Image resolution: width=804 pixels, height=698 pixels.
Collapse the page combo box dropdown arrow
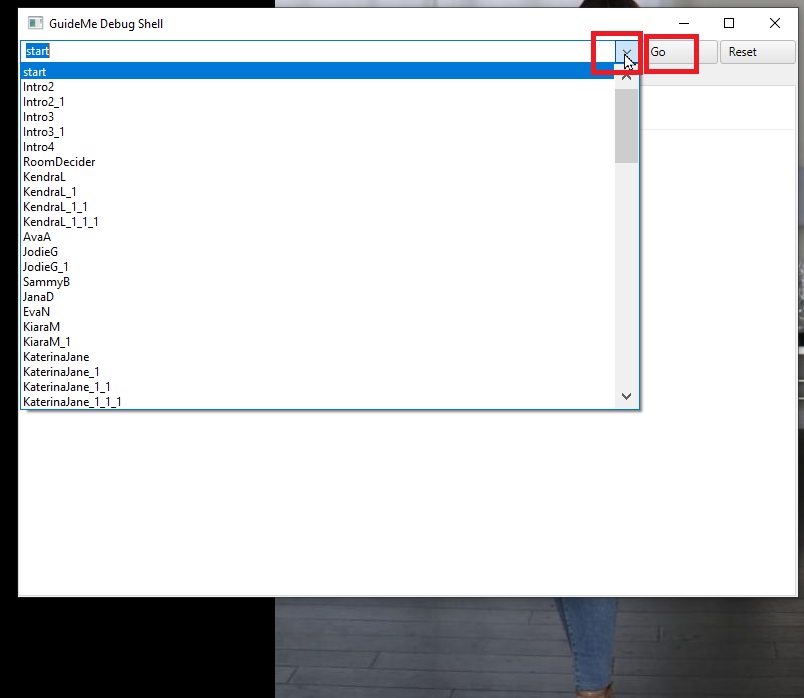(627, 52)
